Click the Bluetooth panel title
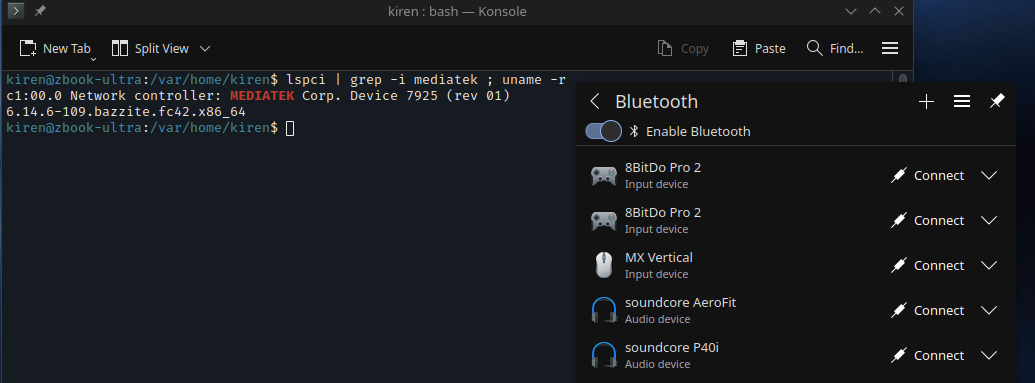The width and height of the screenshot is (1035, 383). (656, 102)
